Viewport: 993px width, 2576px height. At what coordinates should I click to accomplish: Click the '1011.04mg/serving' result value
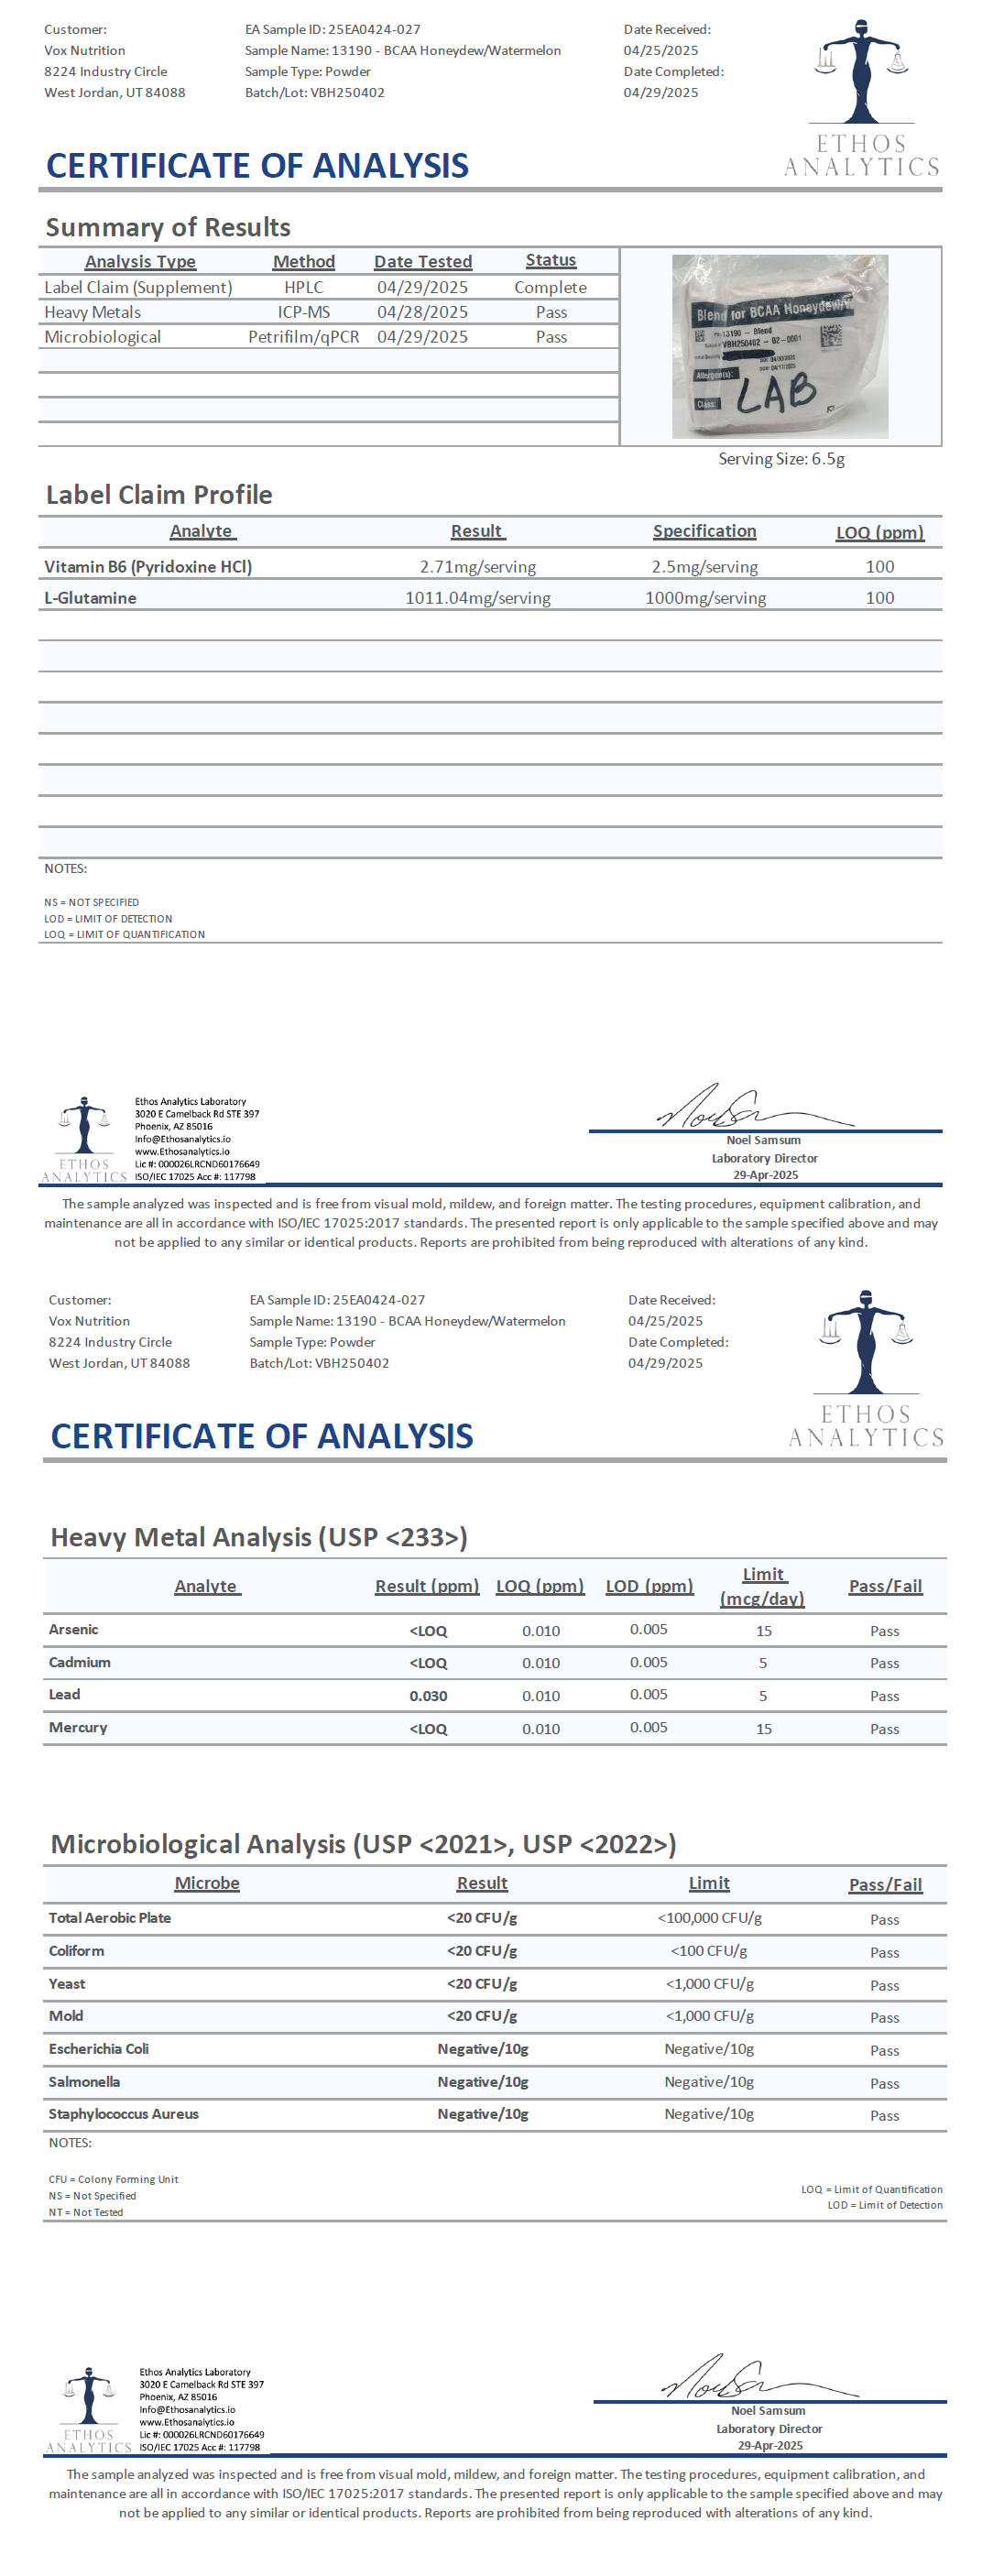click(x=478, y=598)
